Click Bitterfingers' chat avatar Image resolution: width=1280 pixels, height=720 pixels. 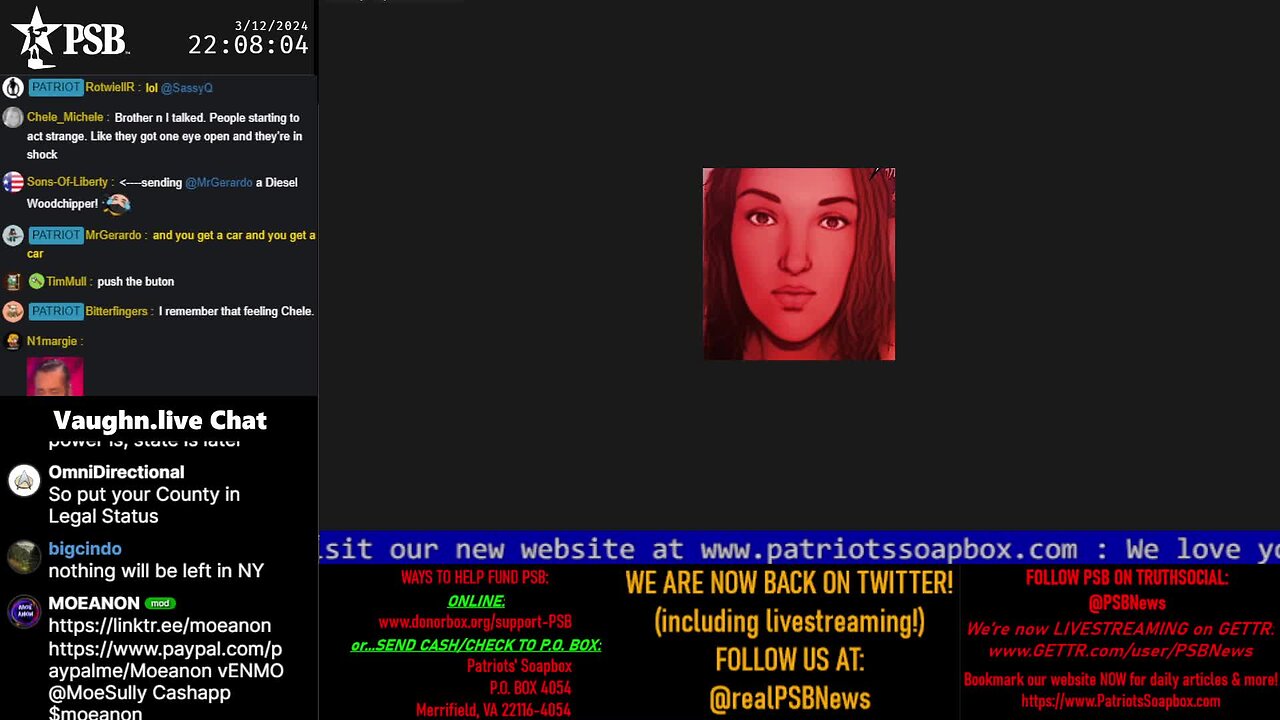[13, 311]
